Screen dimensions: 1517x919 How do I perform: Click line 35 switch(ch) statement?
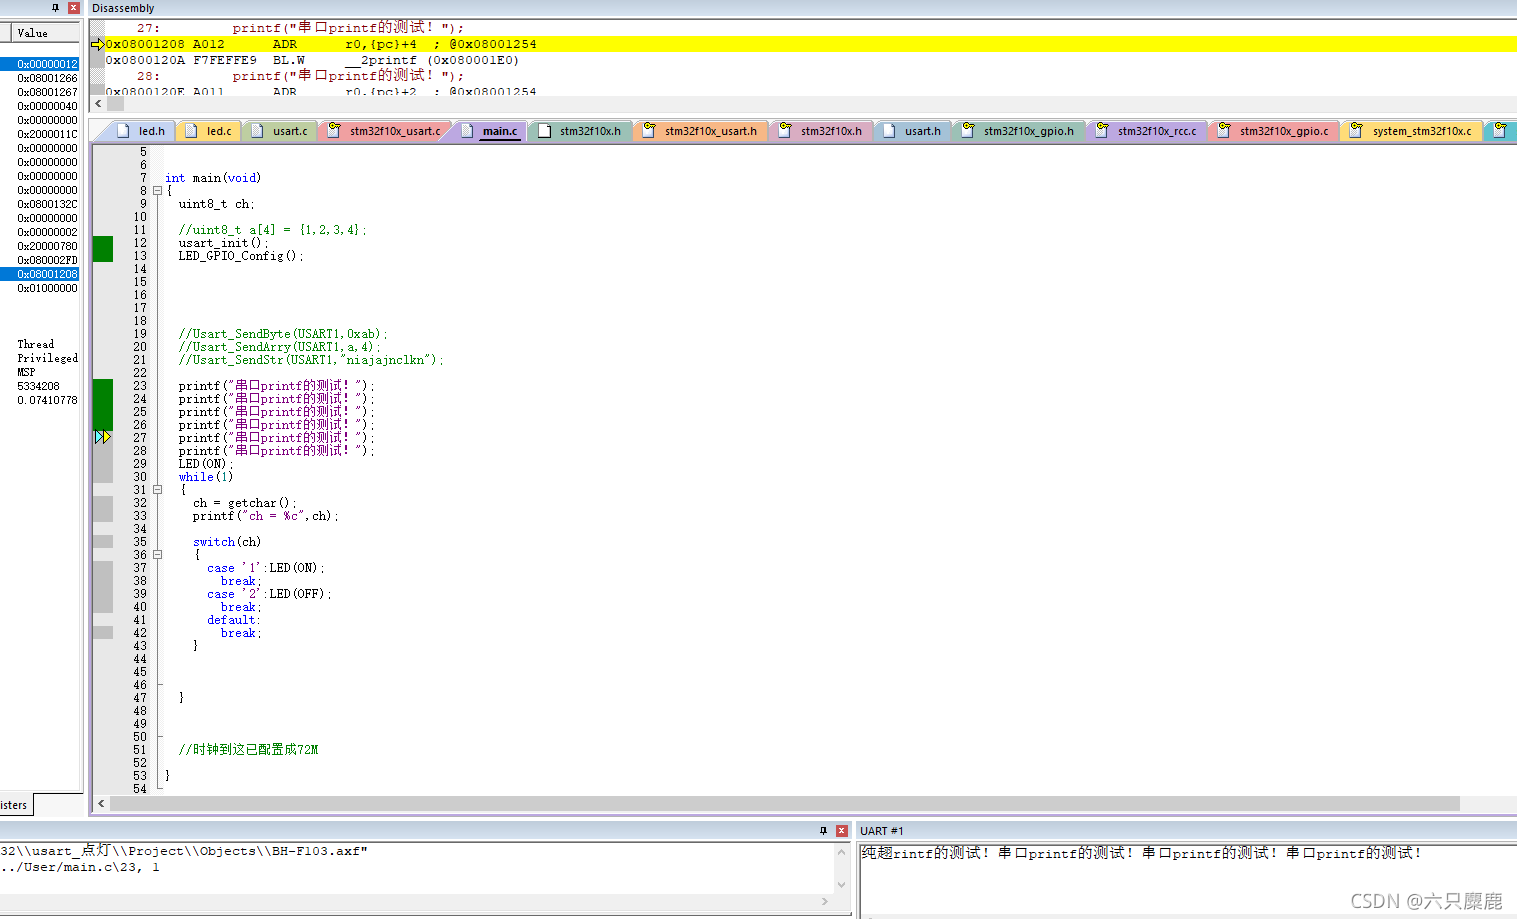pos(227,542)
